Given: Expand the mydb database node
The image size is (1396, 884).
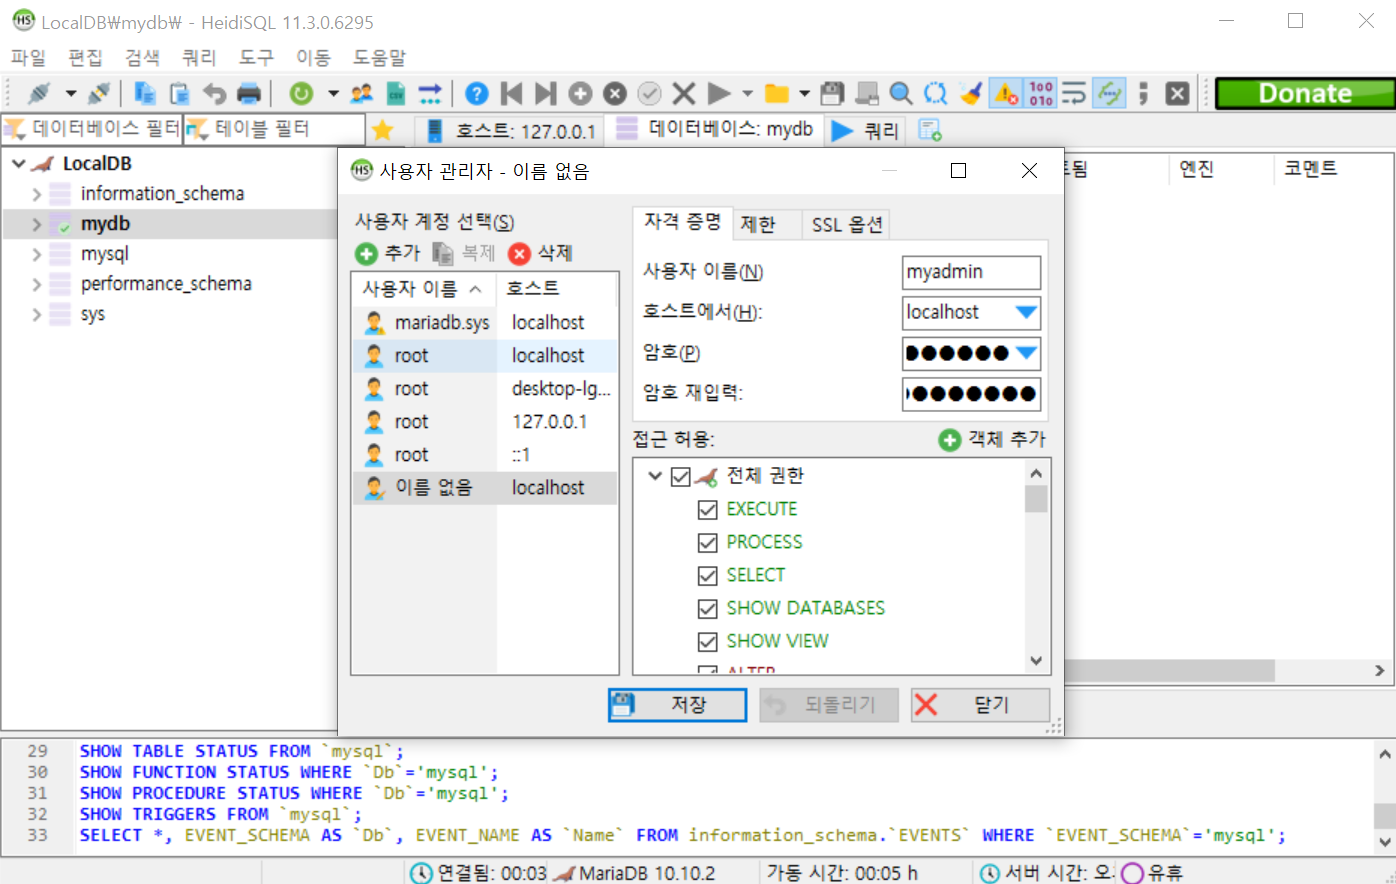Looking at the screenshot, I should [37, 224].
